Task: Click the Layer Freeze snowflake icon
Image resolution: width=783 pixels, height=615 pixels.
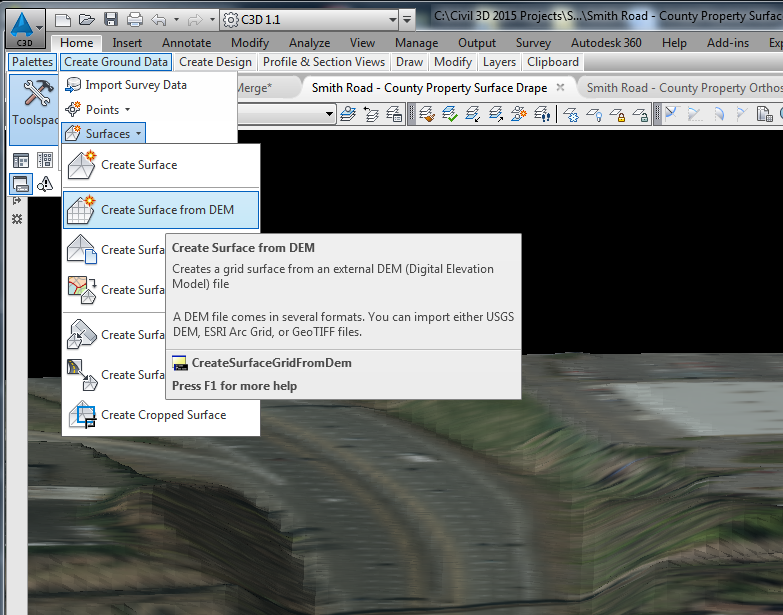Action: tap(571, 114)
